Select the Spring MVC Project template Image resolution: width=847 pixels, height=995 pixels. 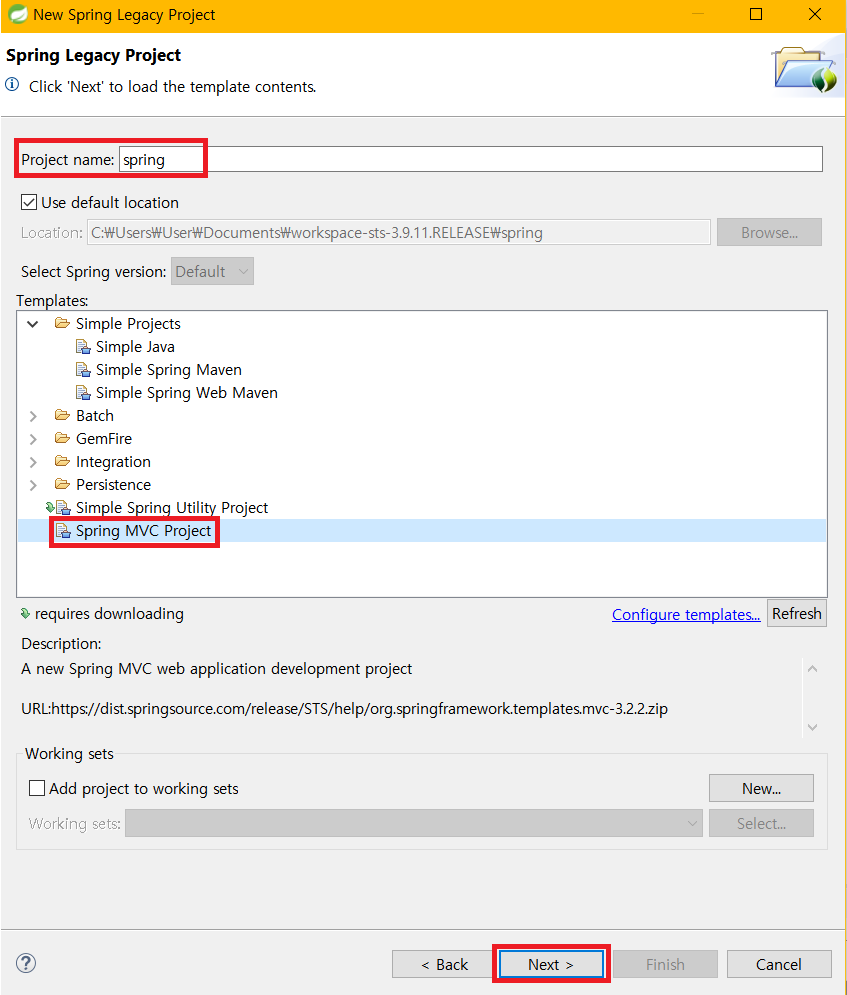click(x=143, y=530)
